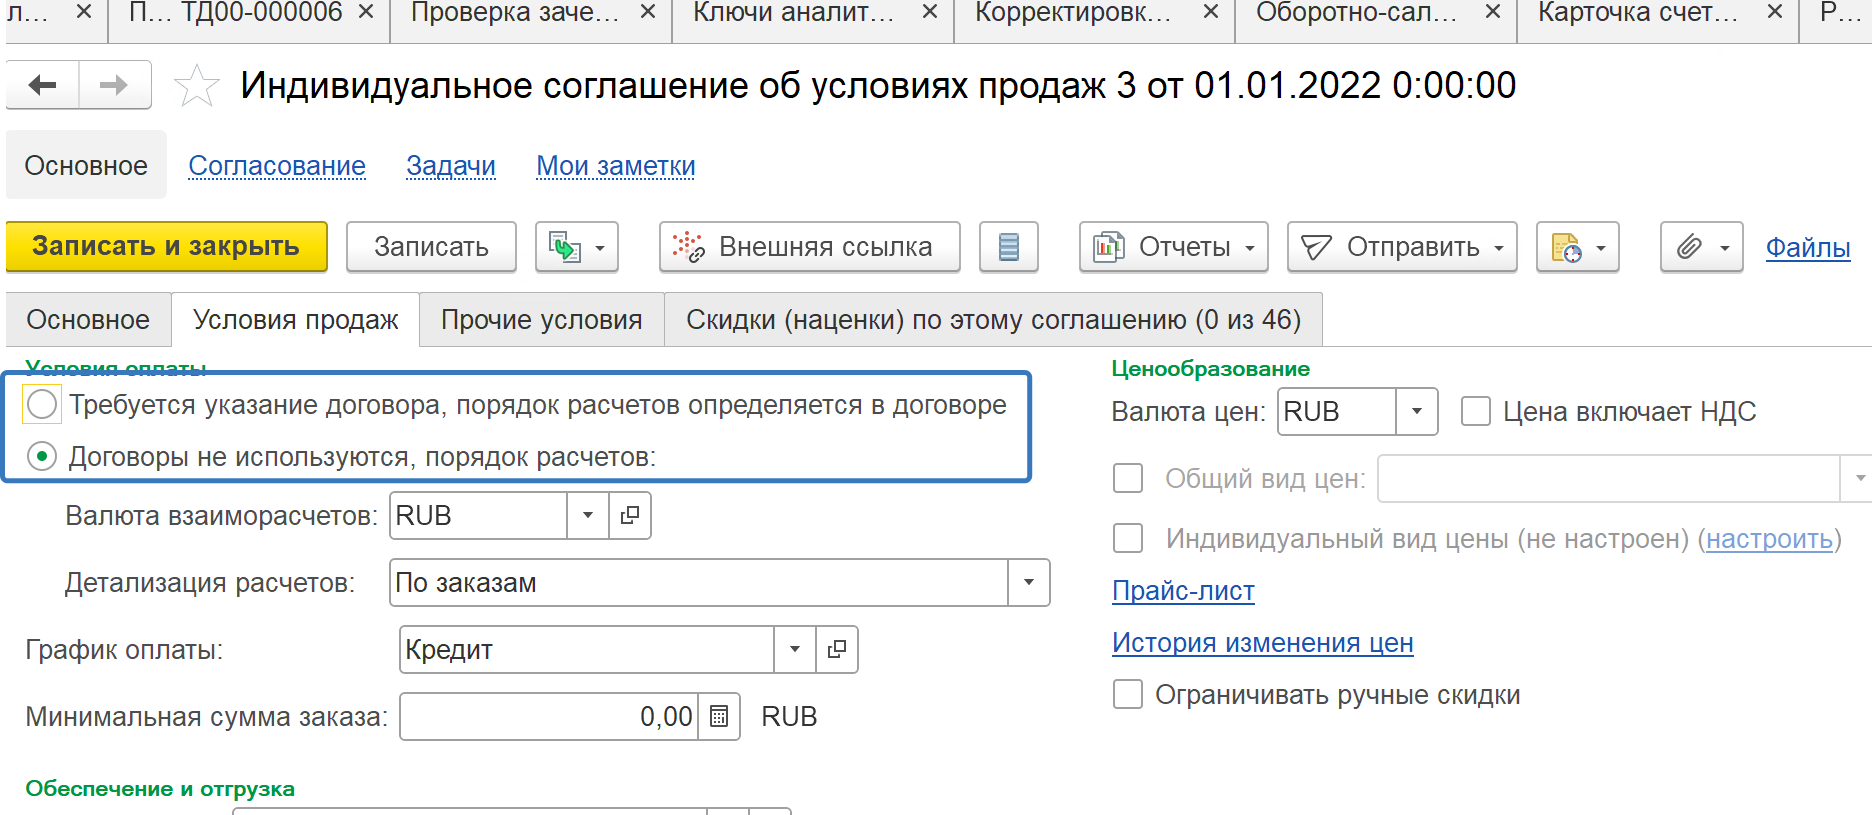Viewport: 1872px width, 815px height.
Task: Select the top Основное navigation item
Action: (86, 165)
